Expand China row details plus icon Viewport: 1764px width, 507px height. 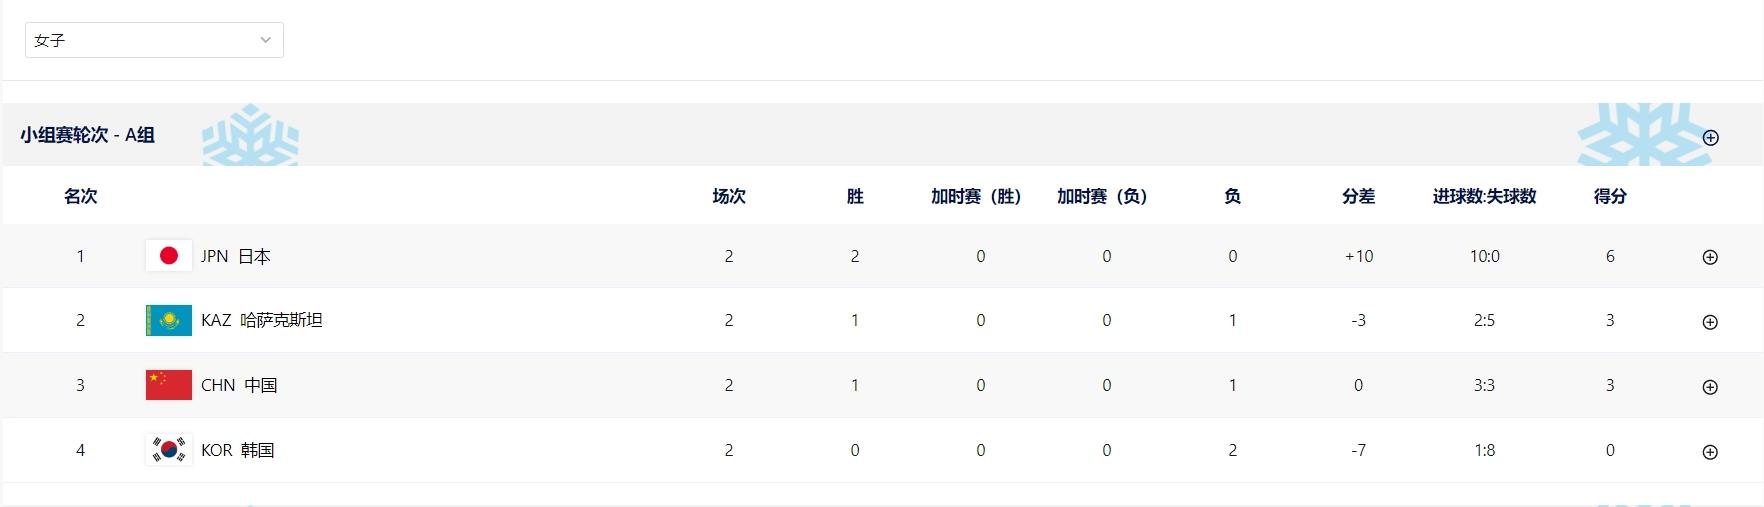point(1710,387)
